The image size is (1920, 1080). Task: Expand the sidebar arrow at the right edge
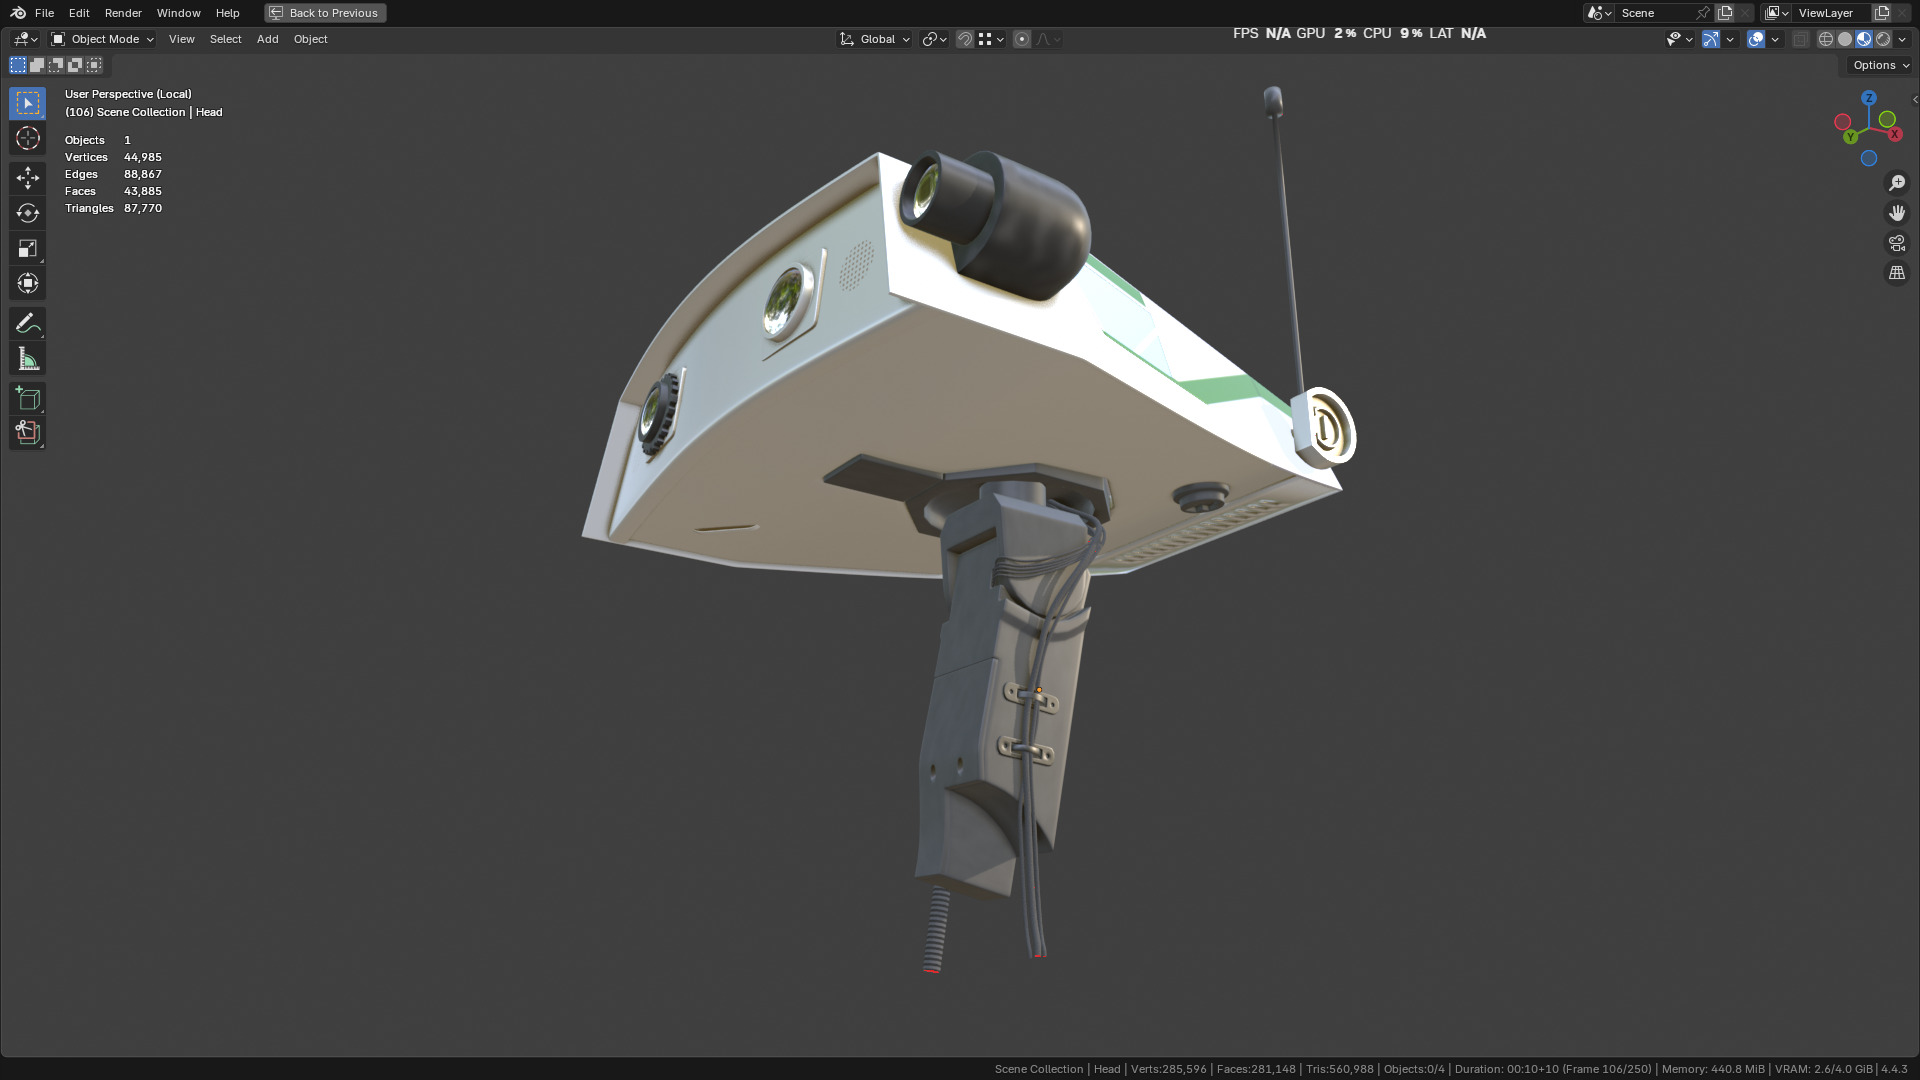tap(1914, 99)
